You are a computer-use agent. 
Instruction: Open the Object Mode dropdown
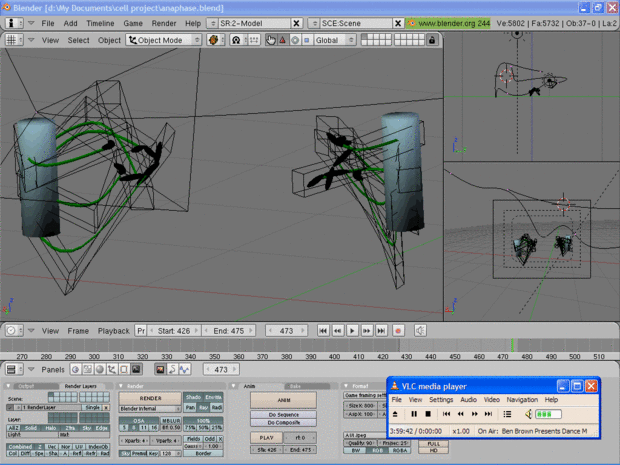(x=164, y=40)
